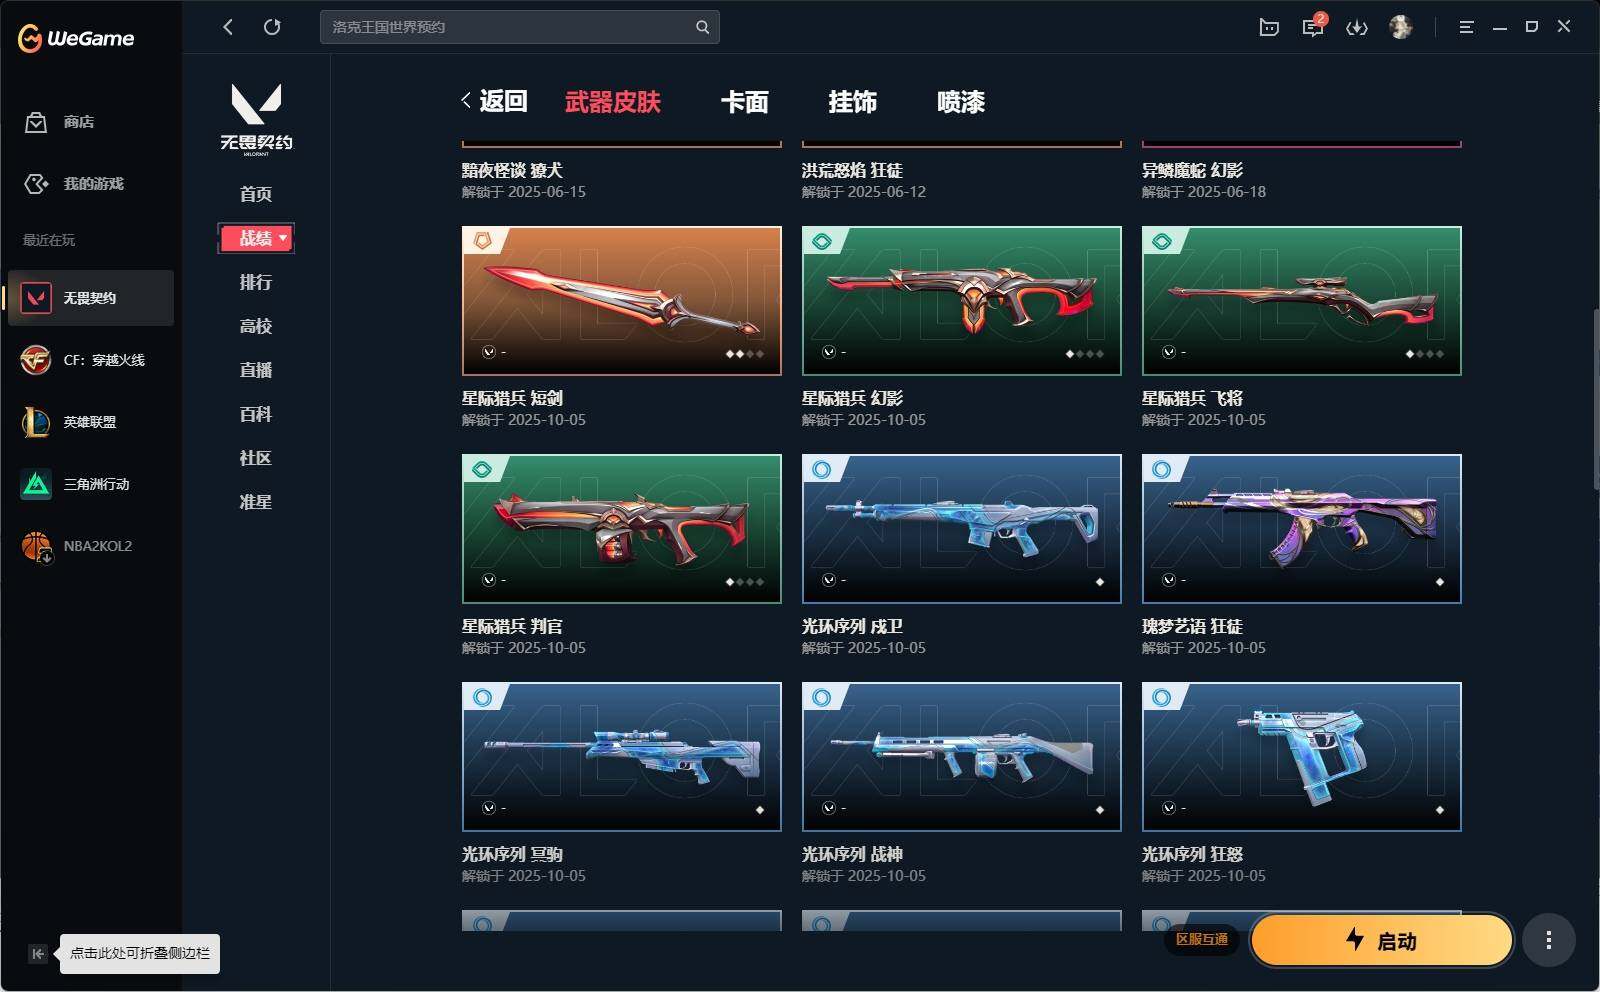Open the 星际猎兵 短剑 skin thumbnail
This screenshot has height=992, width=1600.
coord(622,301)
